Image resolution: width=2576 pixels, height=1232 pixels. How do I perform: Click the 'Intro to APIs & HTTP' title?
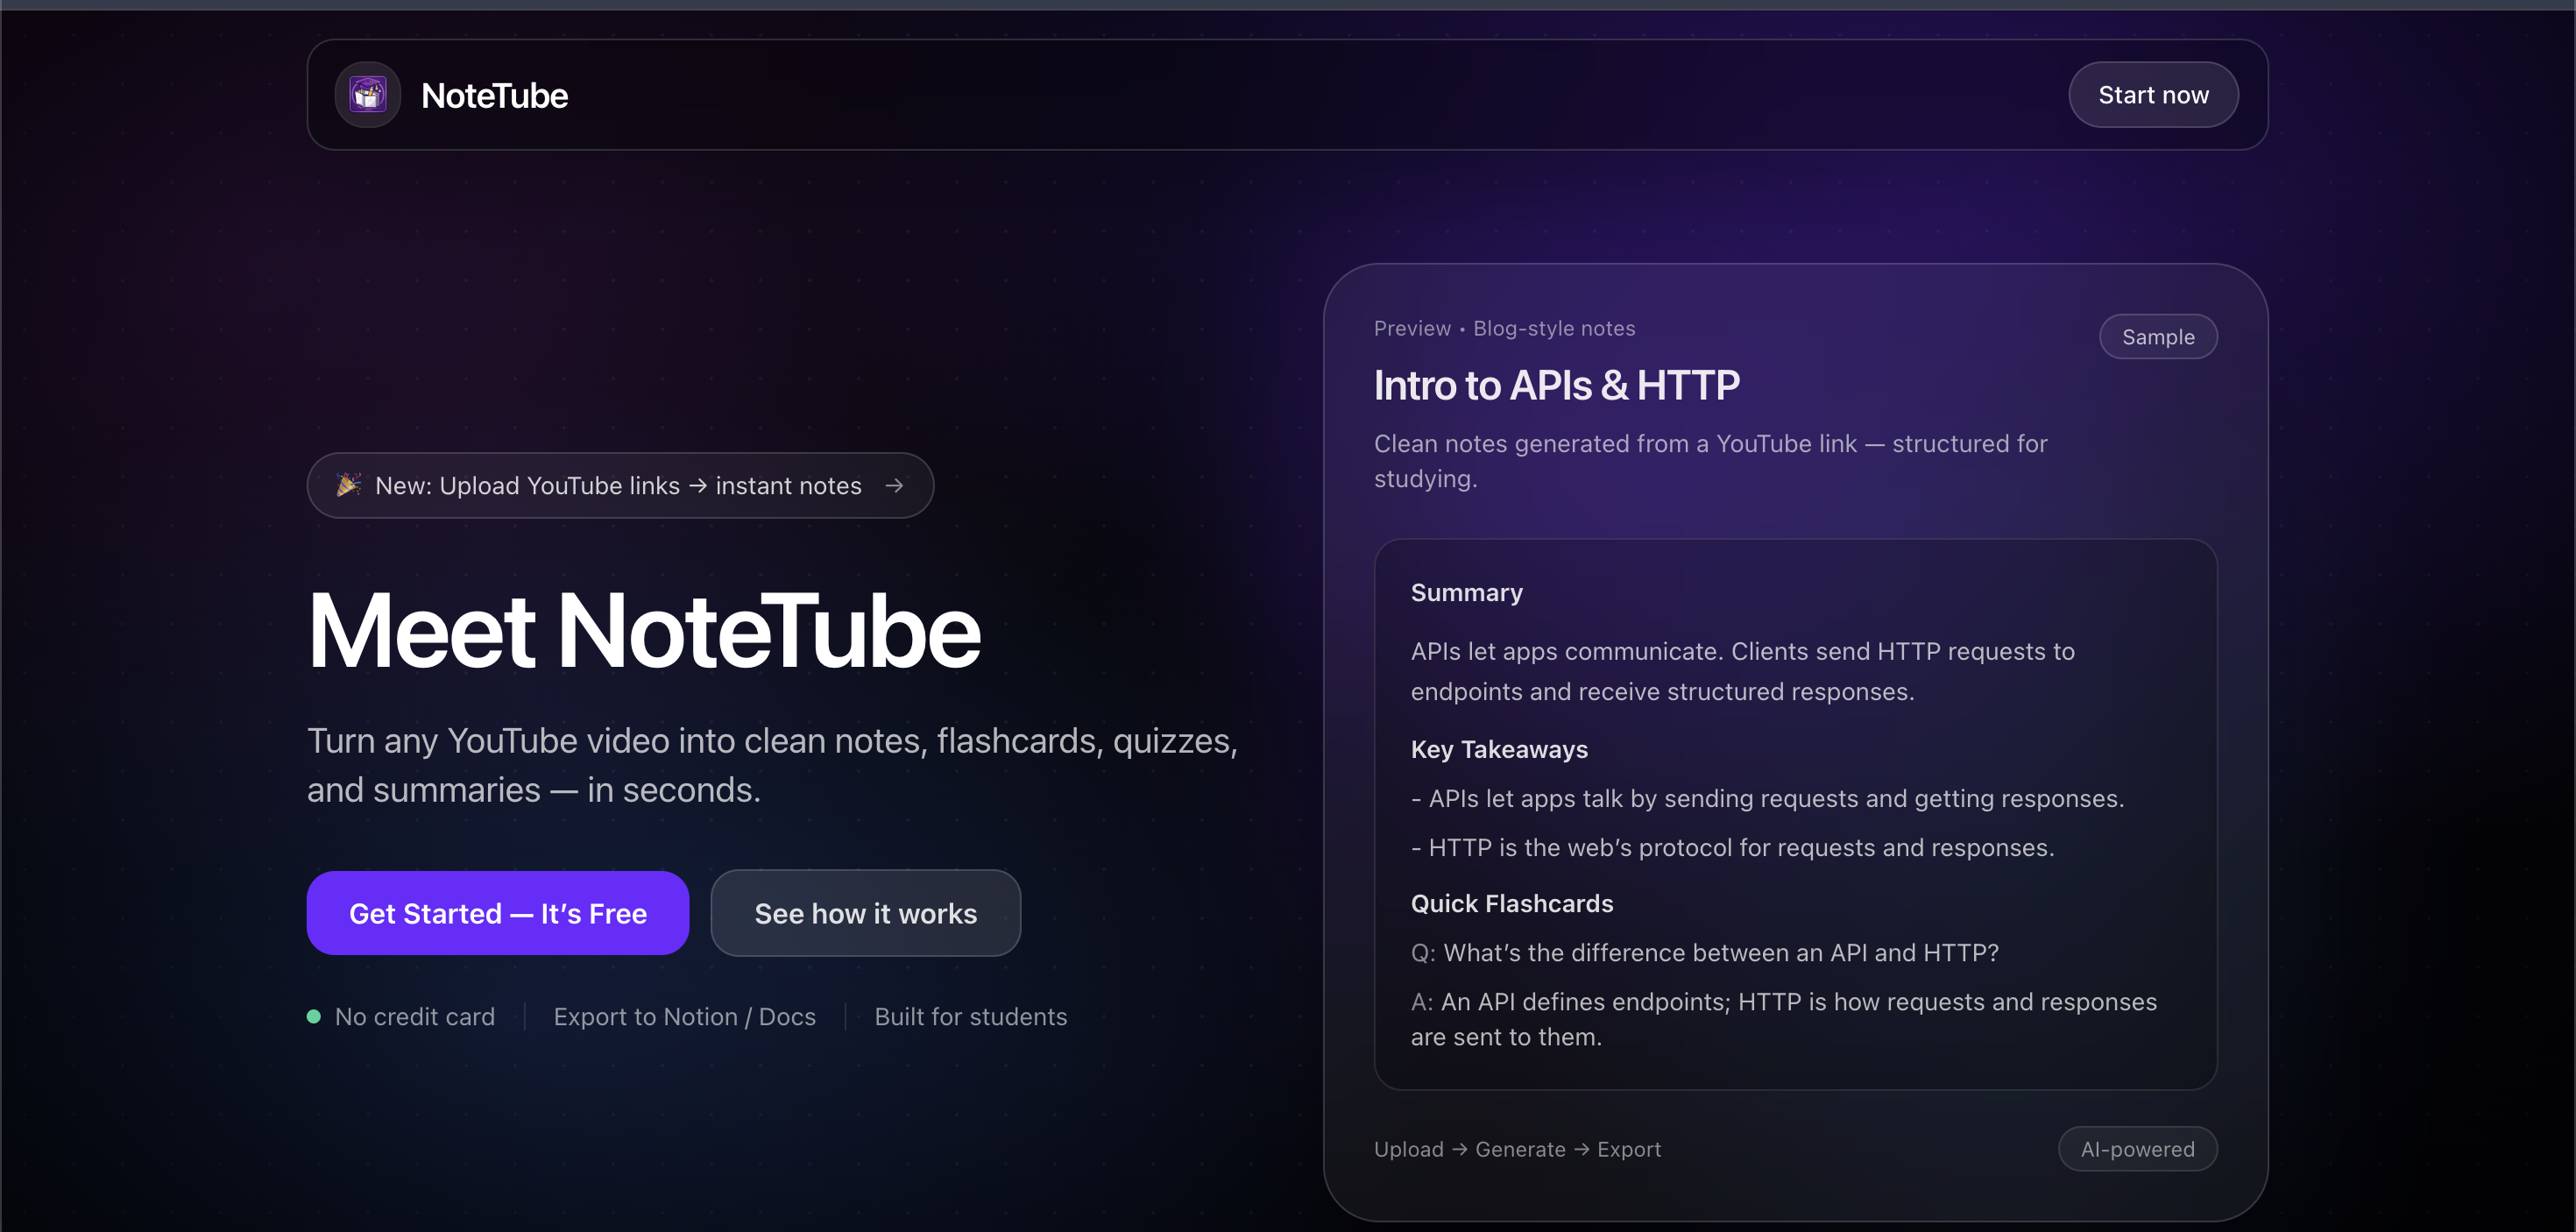[x=1556, y=386]
